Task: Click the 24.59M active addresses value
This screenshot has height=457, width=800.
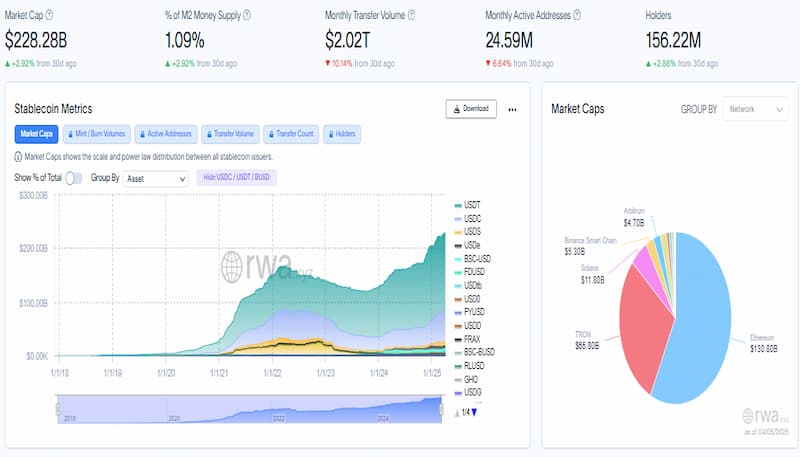Action: tap(509, 40)
